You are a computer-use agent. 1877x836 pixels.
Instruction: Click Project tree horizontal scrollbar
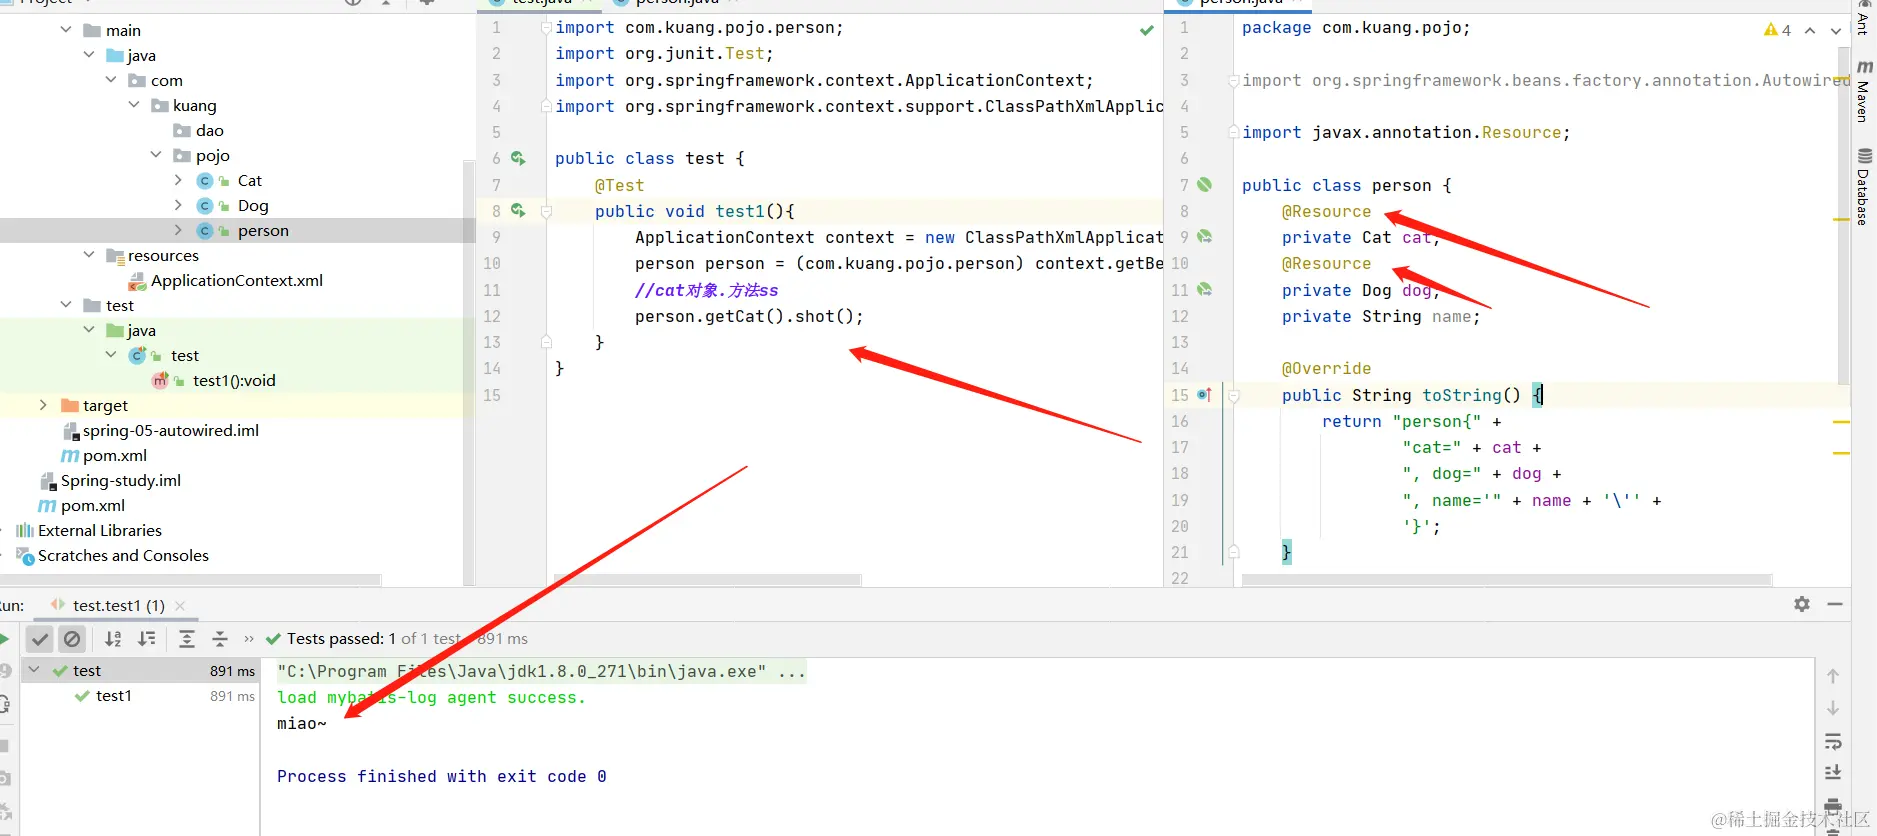(190, 580)
